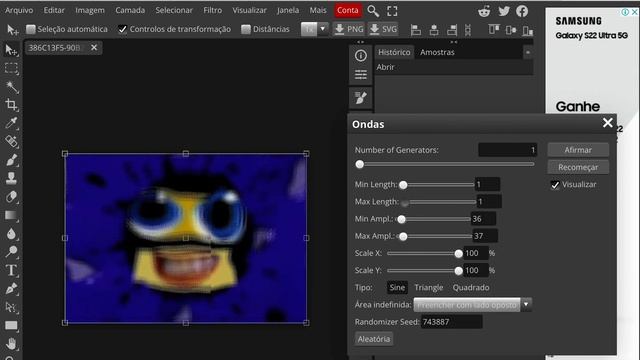Viewport: 640px width, 360px height.
Task: Click the Afirmar button
Action: point(578,150)
